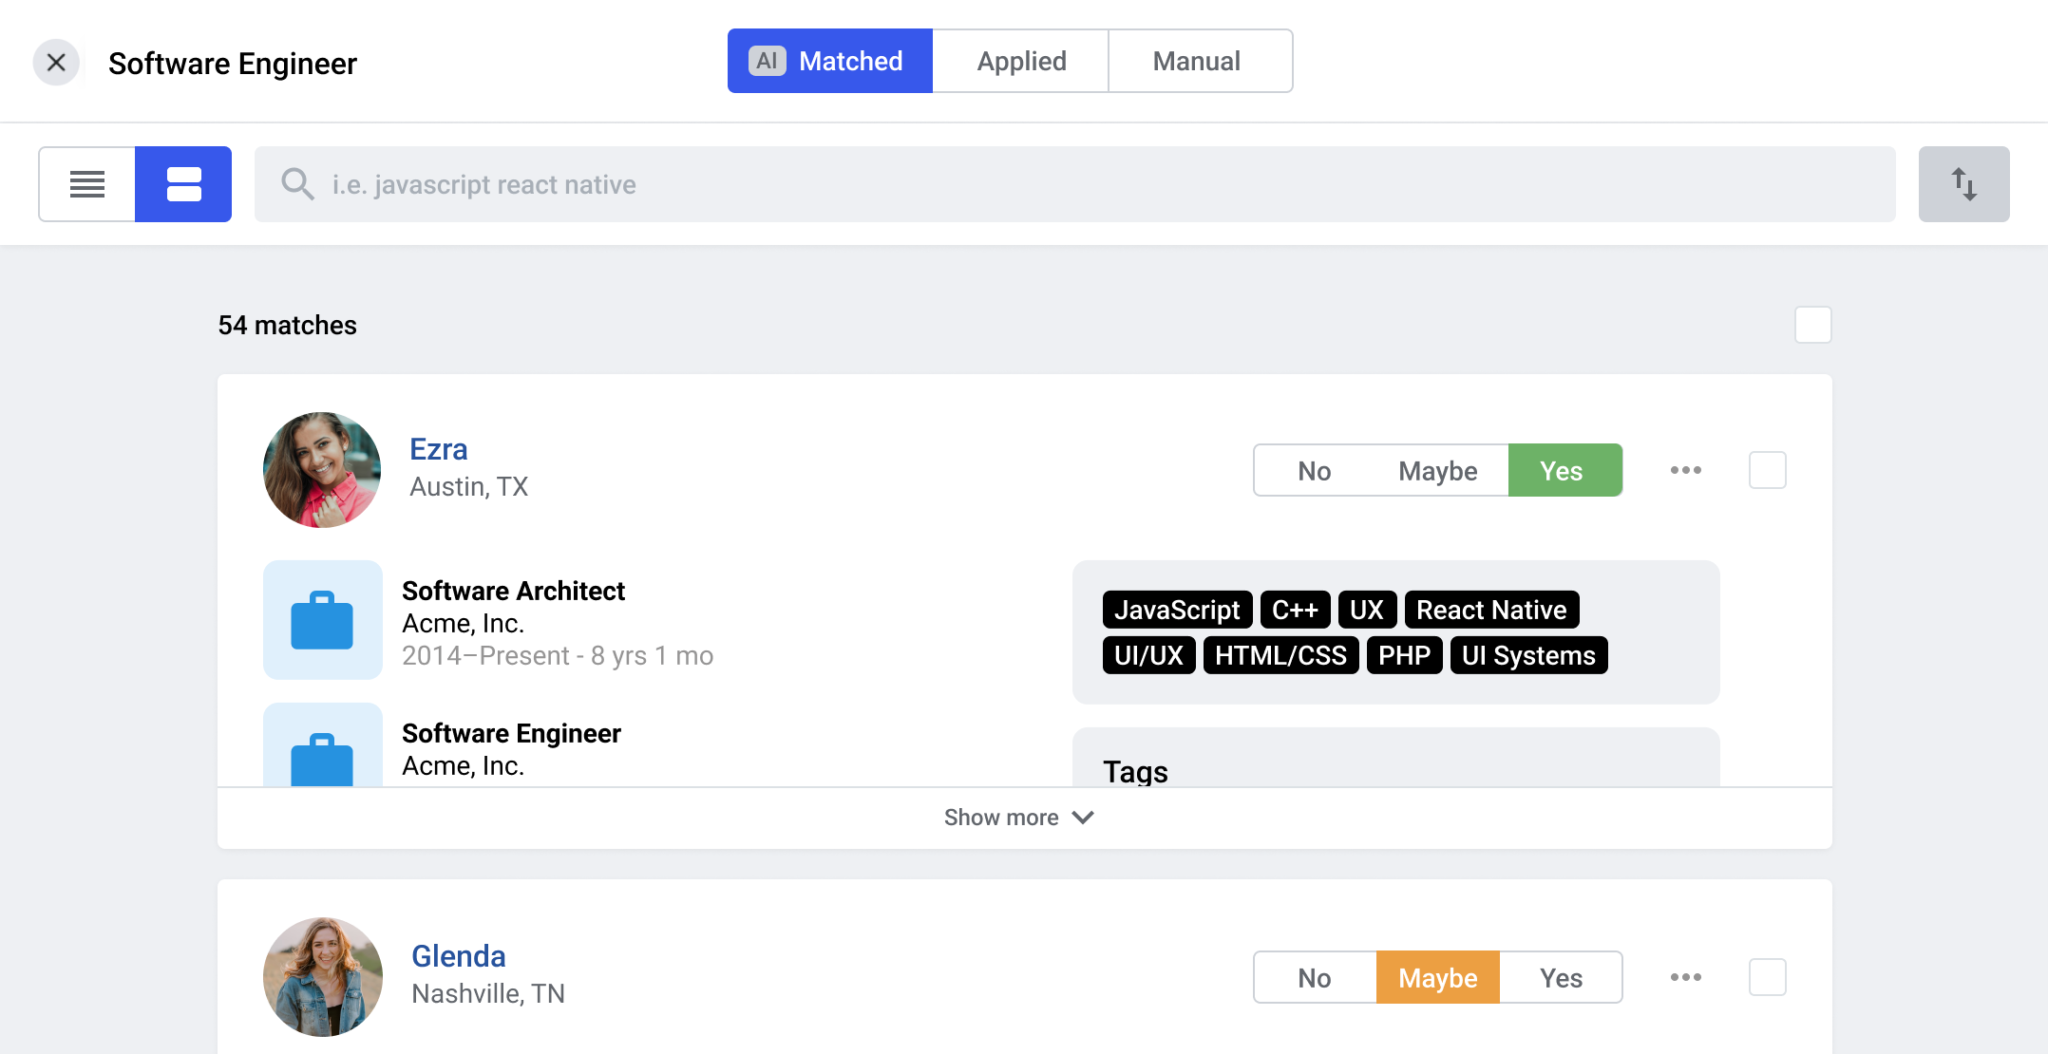Open Ezra's profile name link
The height and width of the screenshot is (1054, 2048).
click(x=438, y=449)
